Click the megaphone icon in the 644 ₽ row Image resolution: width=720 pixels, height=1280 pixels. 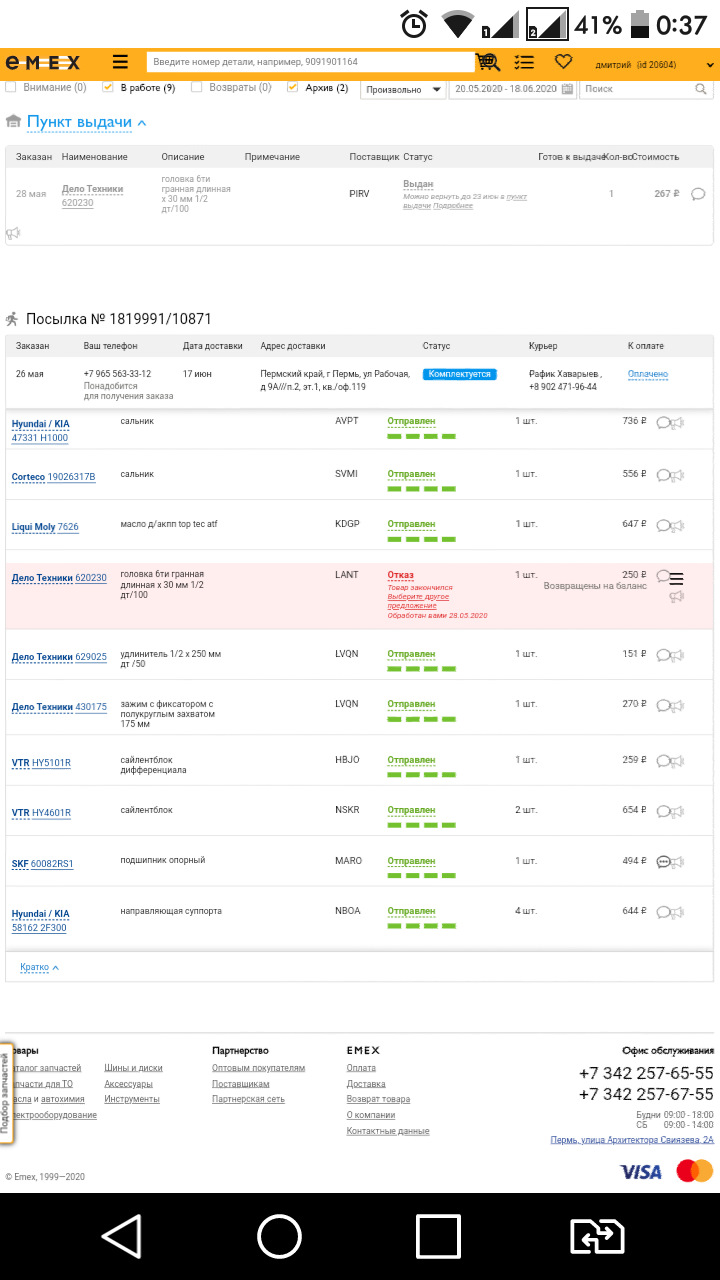[677, 912]
